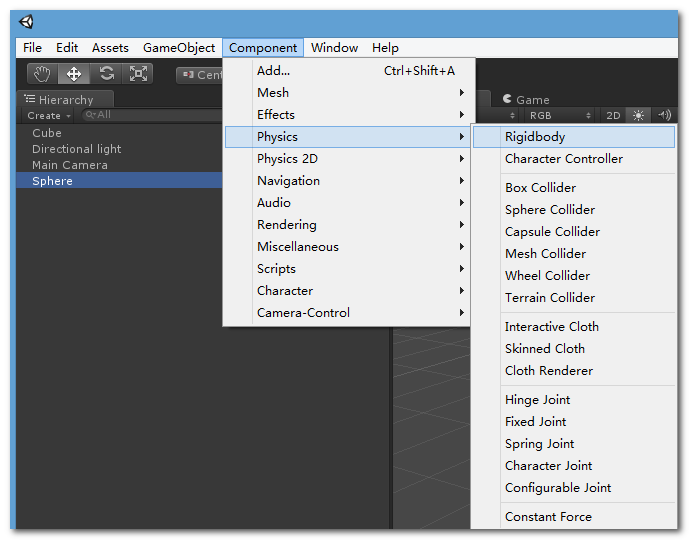Screen dimensions: 689x540
Task: Open the Assets menu
Action: point(110,47)
